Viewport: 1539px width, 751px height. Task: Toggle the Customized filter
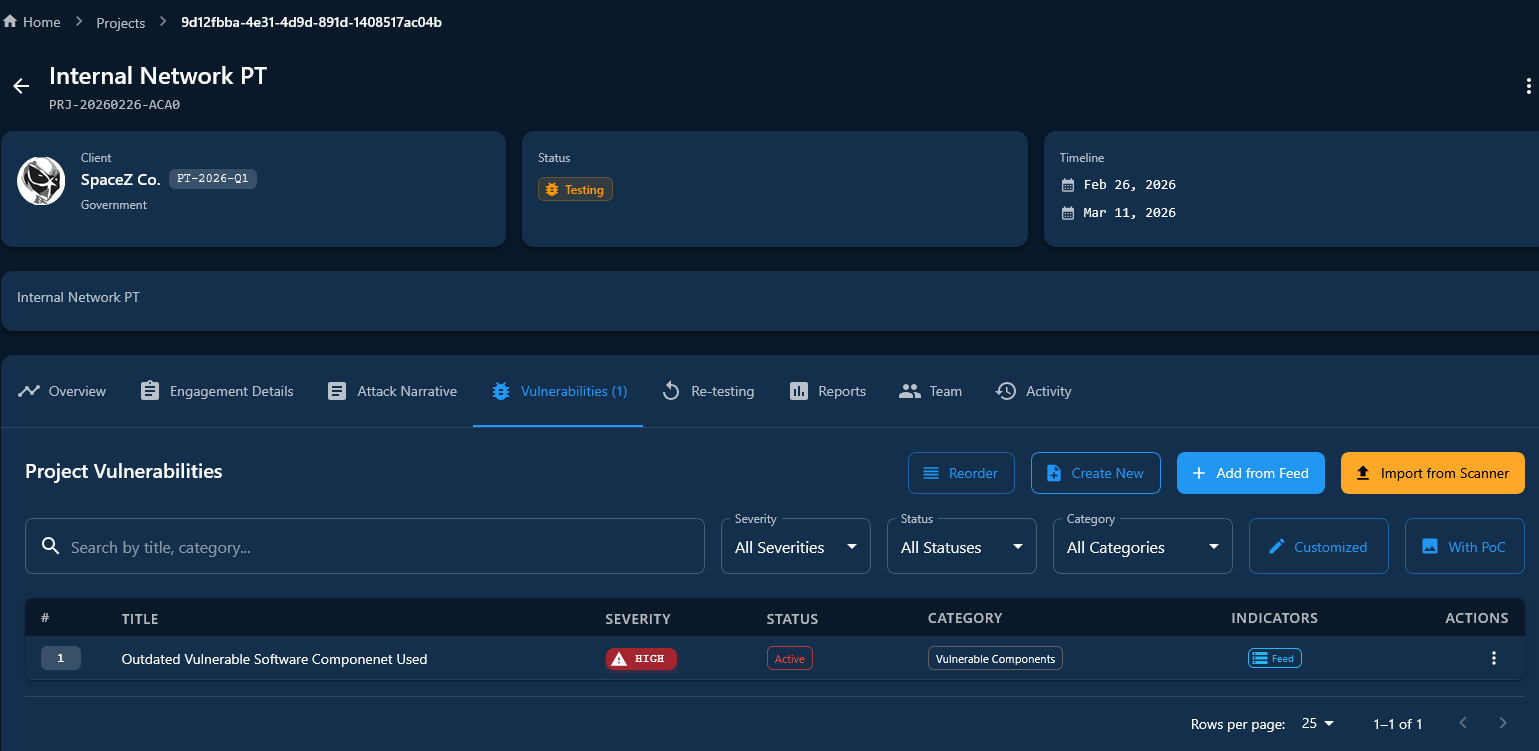pyautogui.click(x=1318, y=546)
